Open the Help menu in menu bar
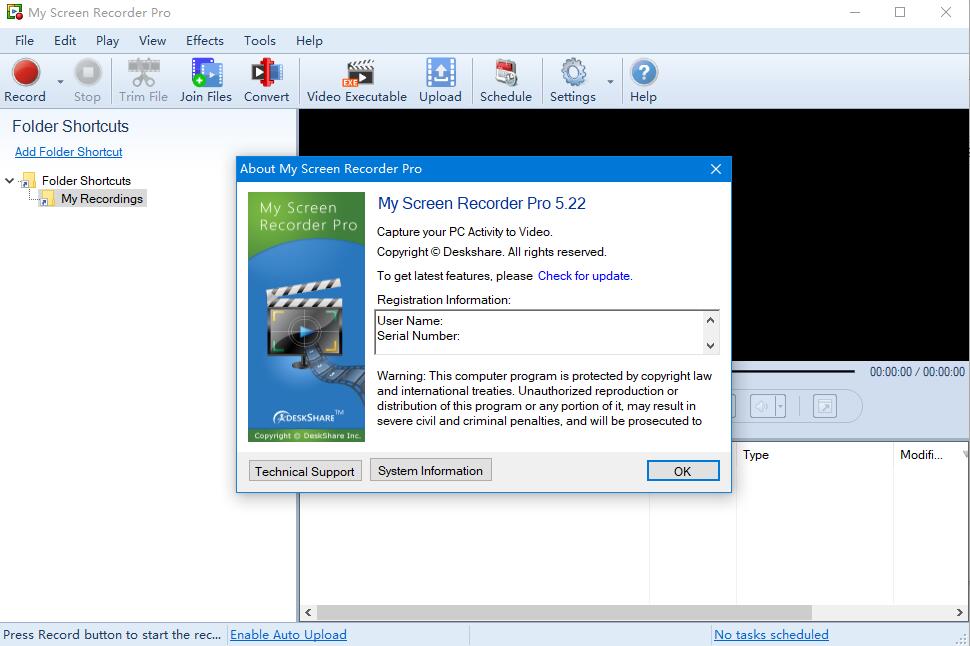Image resolution: width=970 pixels, height=646 pixels. (x=309, y=41)
